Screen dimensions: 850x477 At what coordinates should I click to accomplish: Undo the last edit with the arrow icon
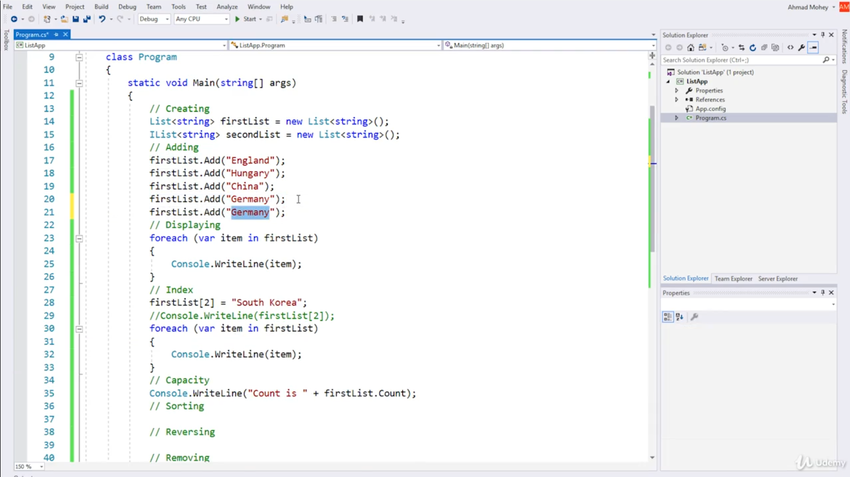(102, 19)
